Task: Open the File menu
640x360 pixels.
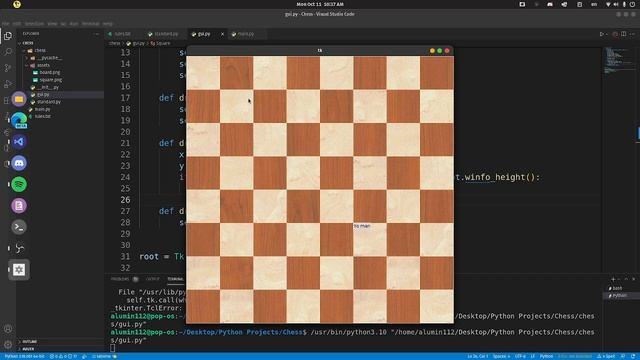Action: point(6,24)
